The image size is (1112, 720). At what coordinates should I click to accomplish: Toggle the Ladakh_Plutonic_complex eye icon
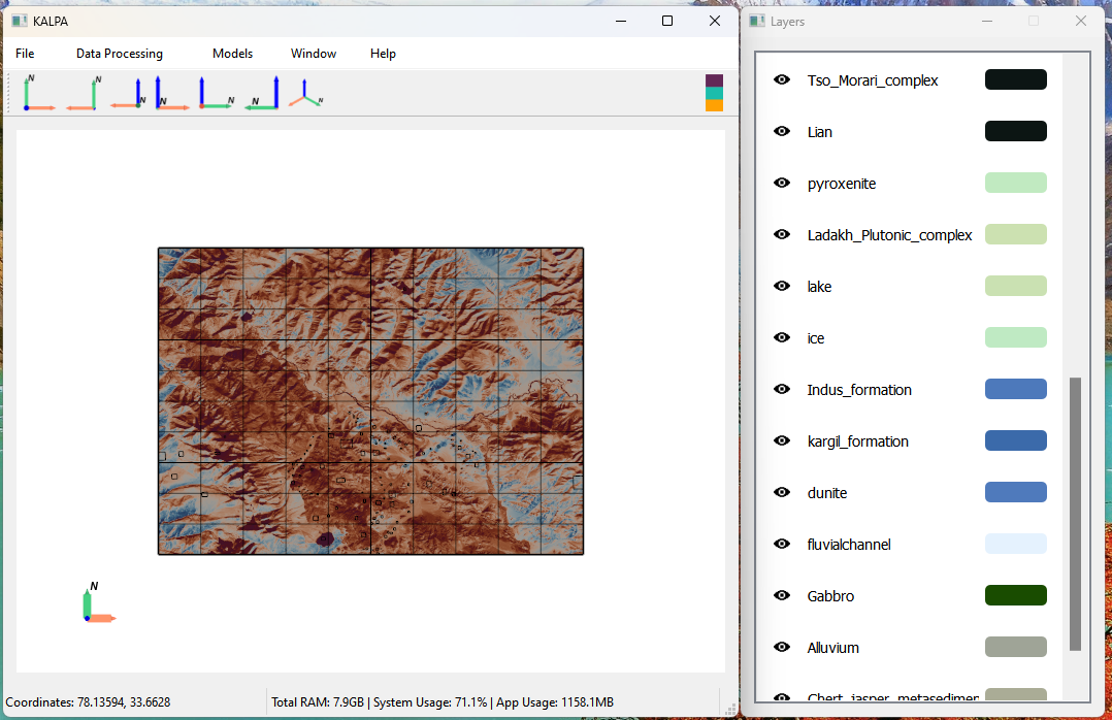coord(782,234)
